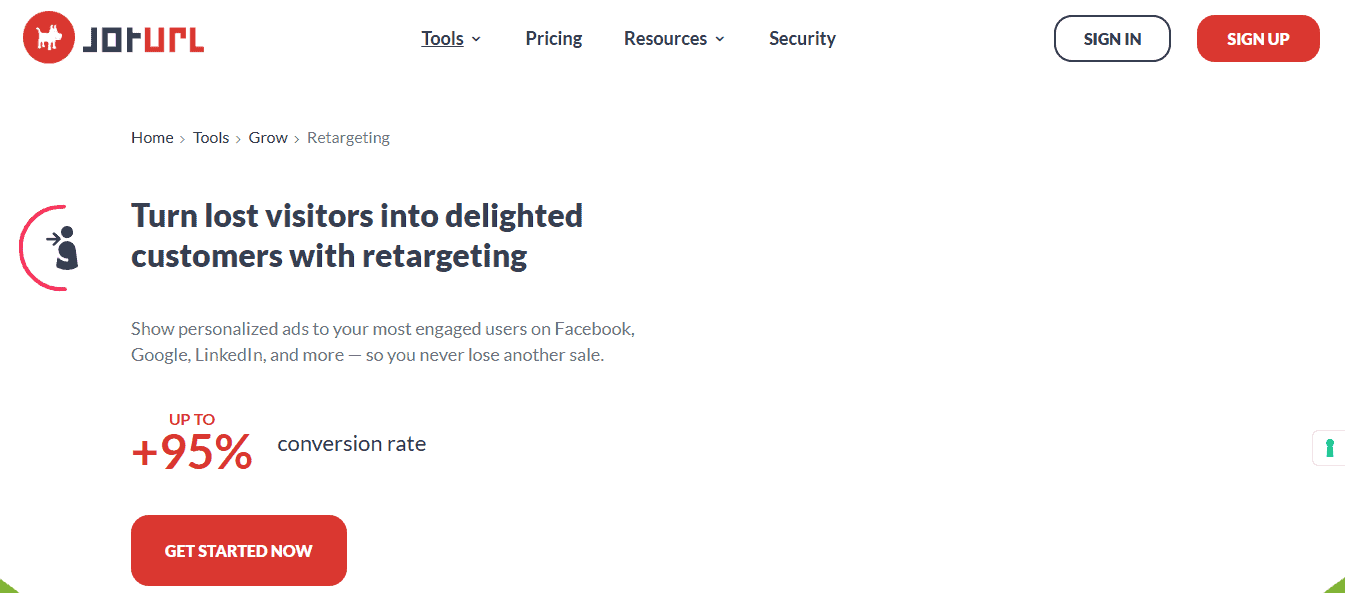Click the red SIGN UP button
This screenshot has height=593, width=1345.
click(x=1258, y=39)
